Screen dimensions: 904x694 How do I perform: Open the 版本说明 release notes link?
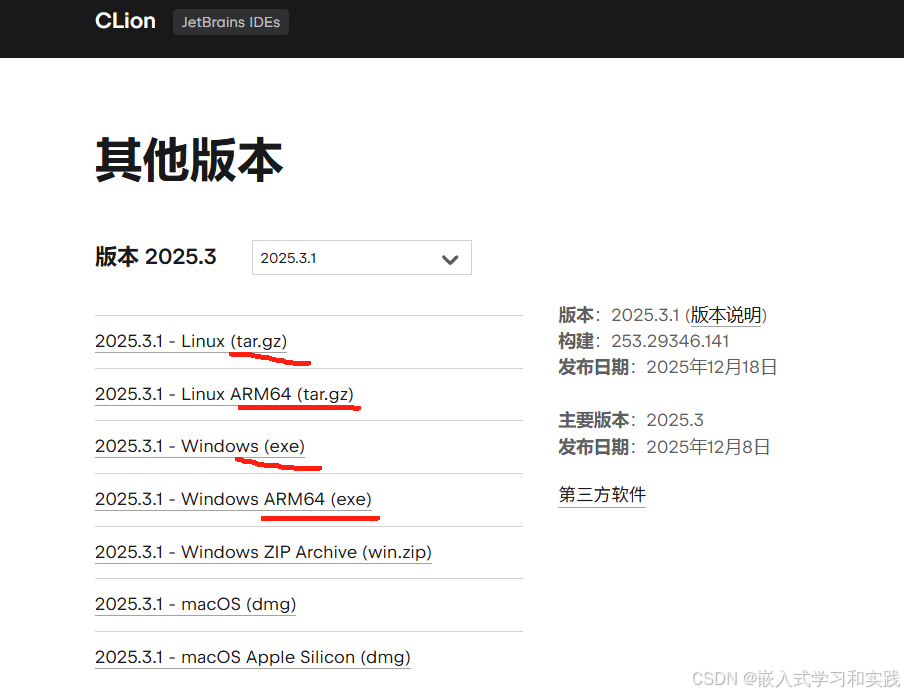tap(726, 315)
